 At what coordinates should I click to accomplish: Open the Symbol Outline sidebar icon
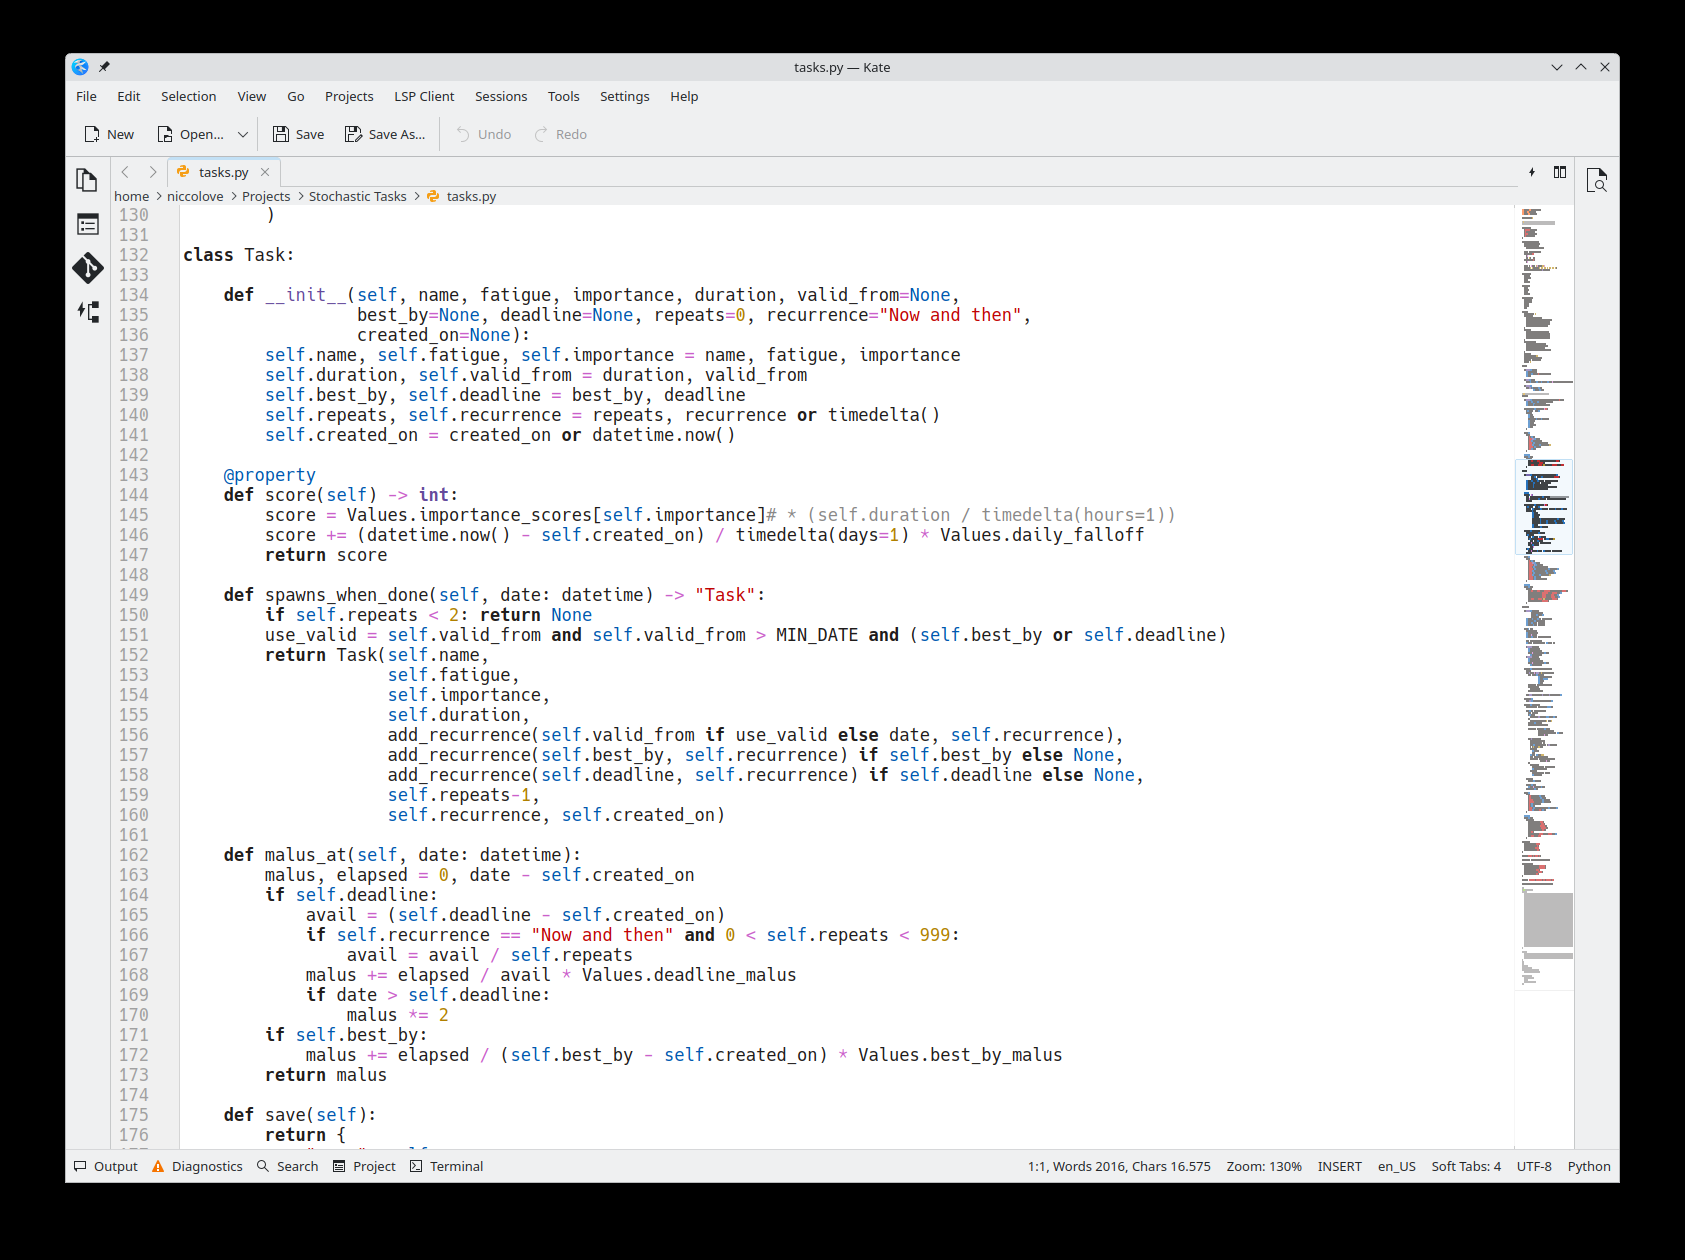point(87,312)
